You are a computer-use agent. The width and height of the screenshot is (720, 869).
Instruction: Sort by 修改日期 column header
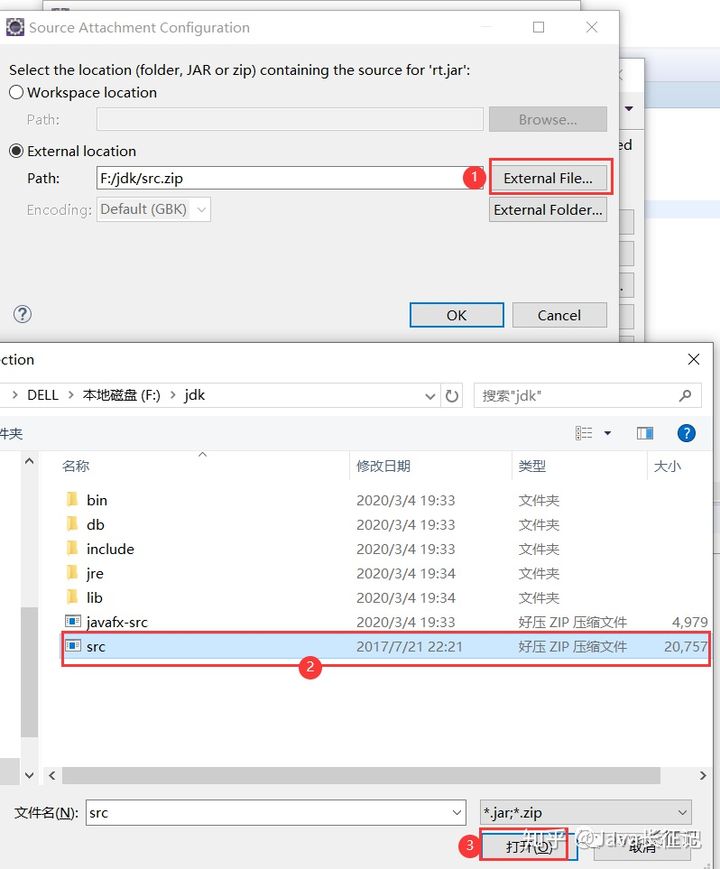383,466
